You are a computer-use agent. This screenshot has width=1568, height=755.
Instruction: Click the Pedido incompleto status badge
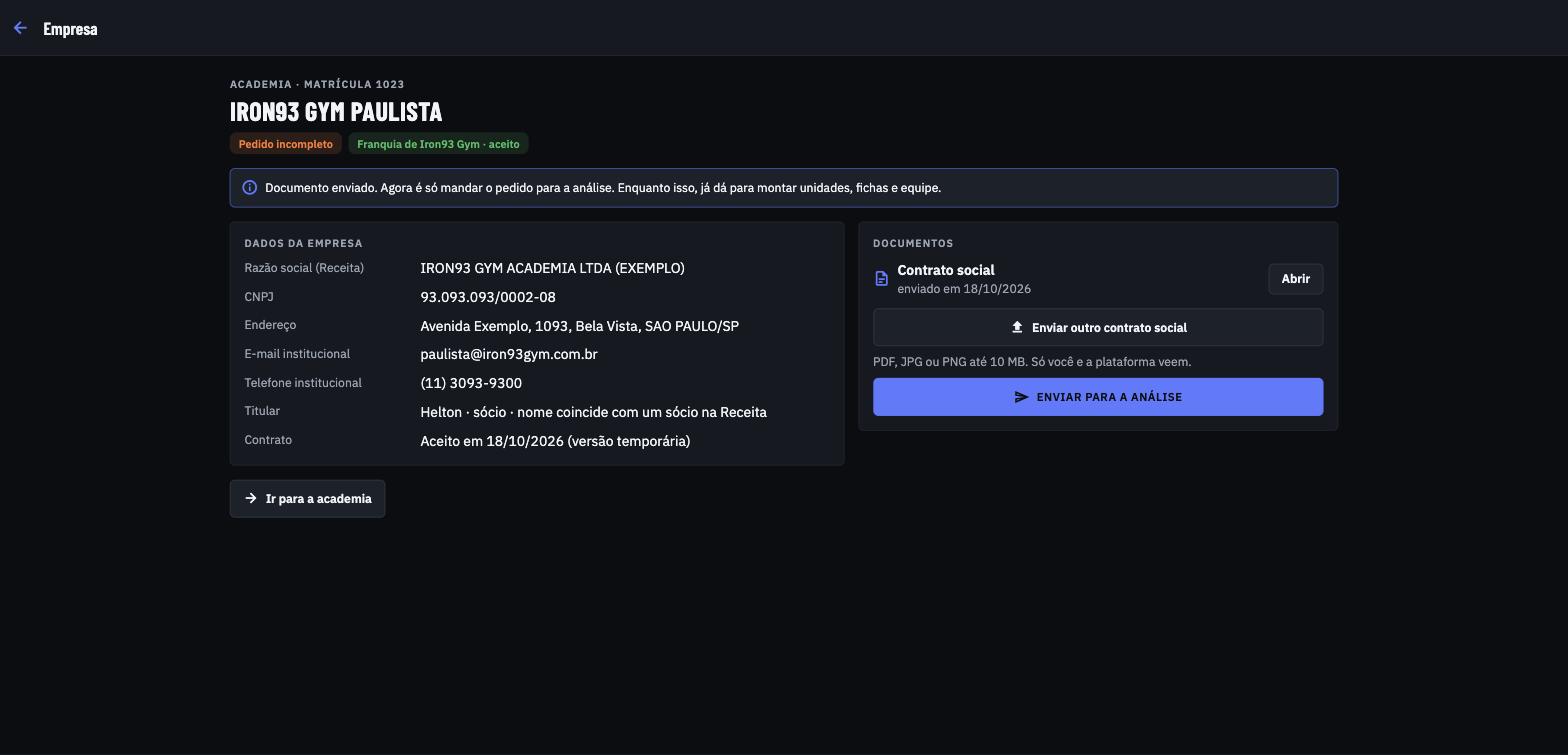(286, 144)
